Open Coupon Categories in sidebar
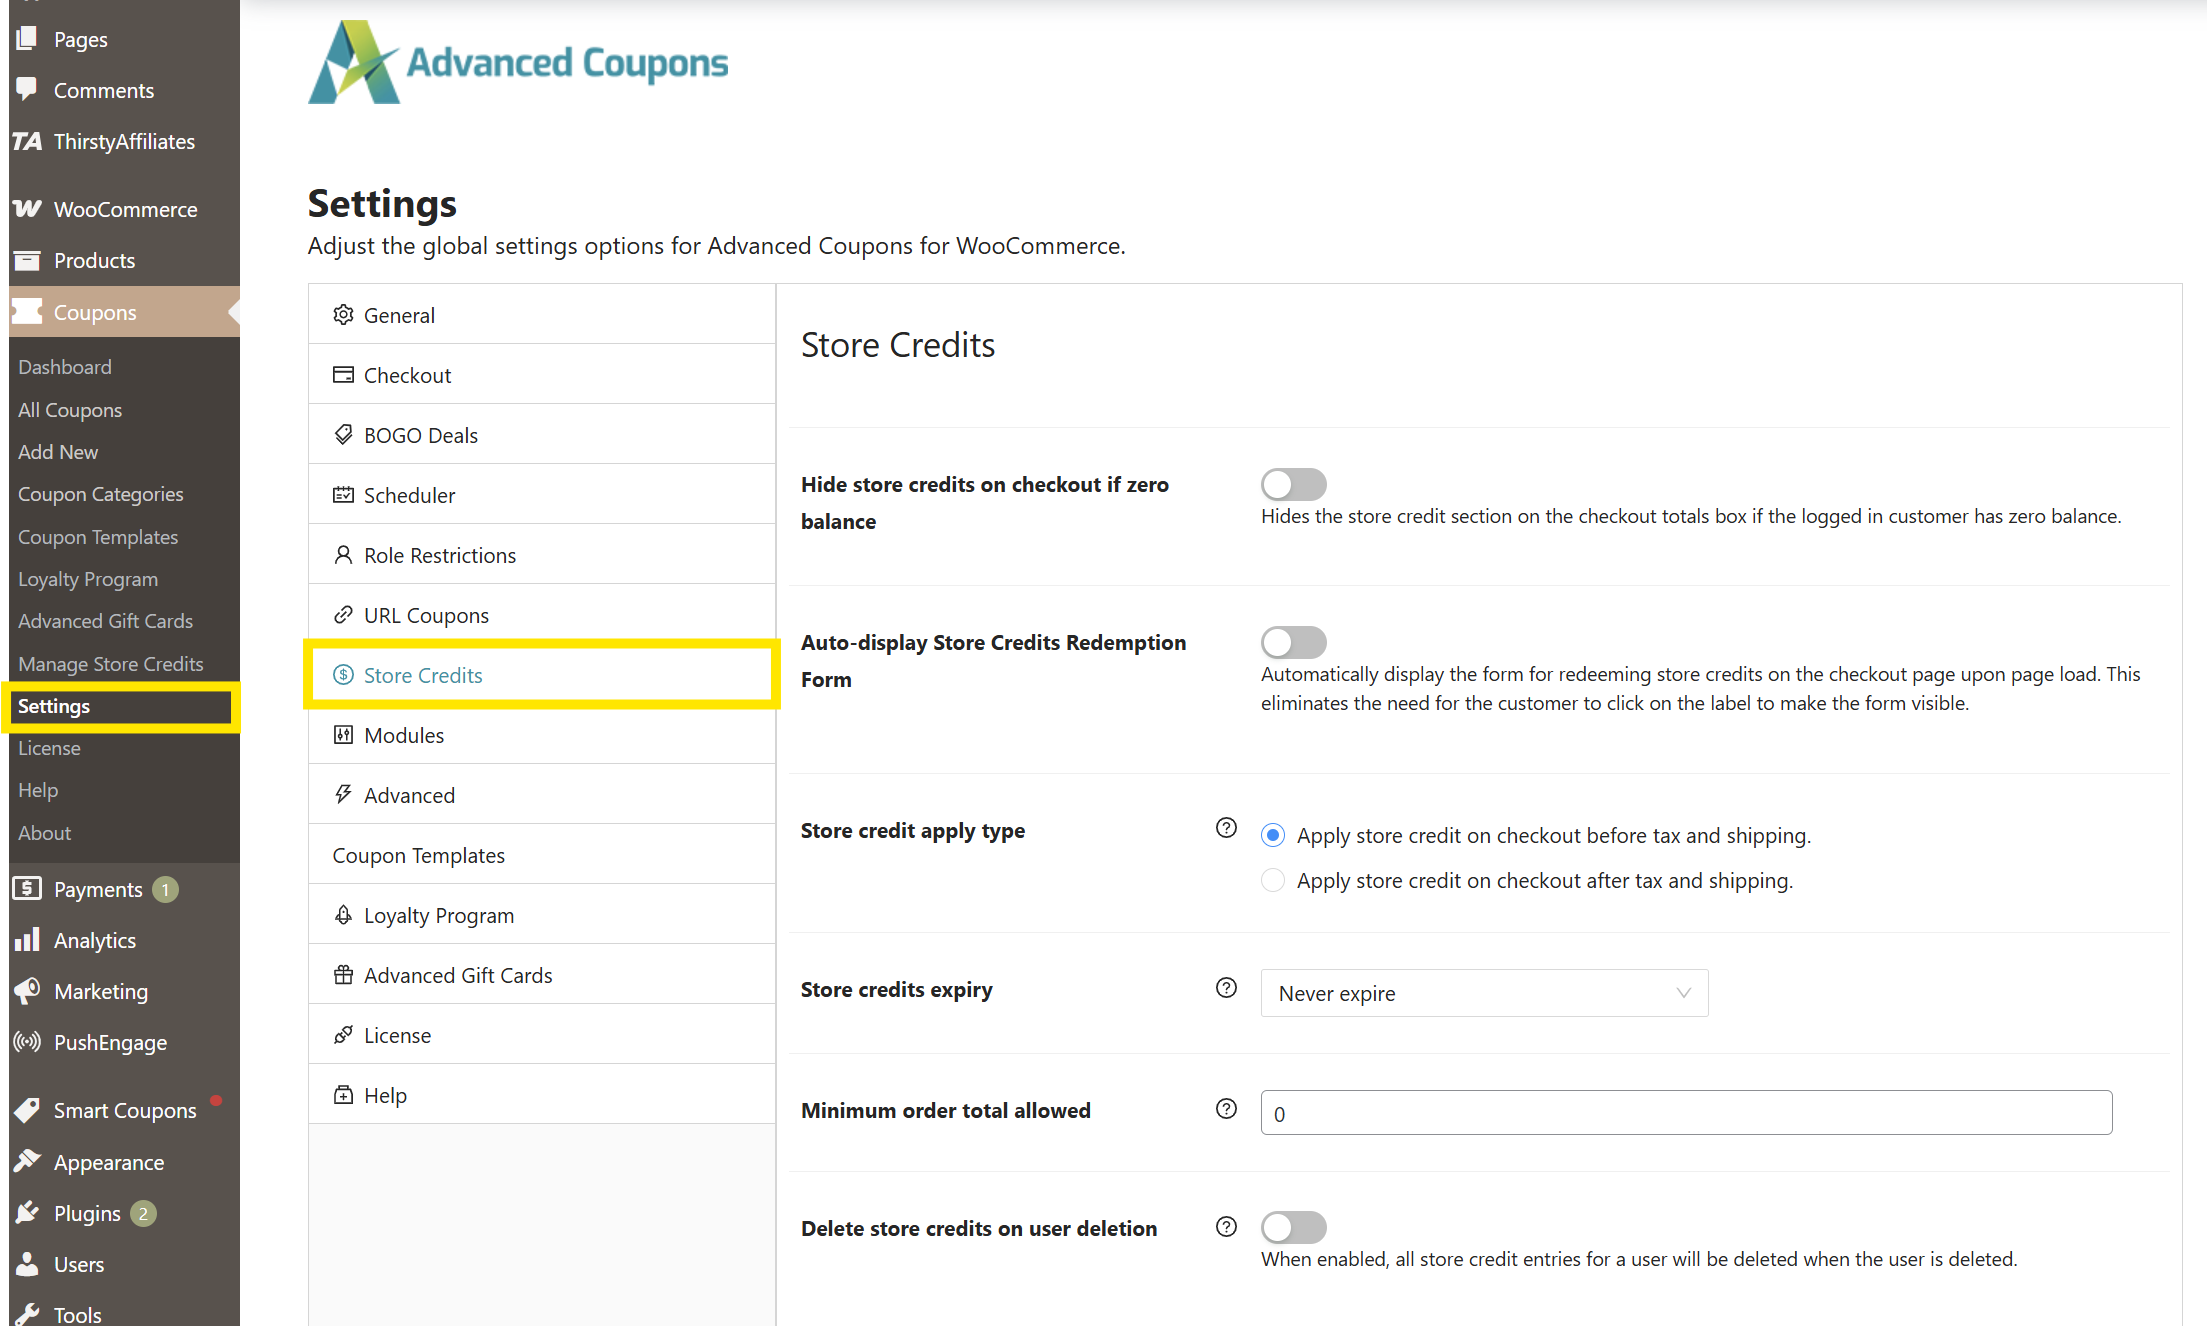2207x1326 pixels. click(x=101, y=494)
